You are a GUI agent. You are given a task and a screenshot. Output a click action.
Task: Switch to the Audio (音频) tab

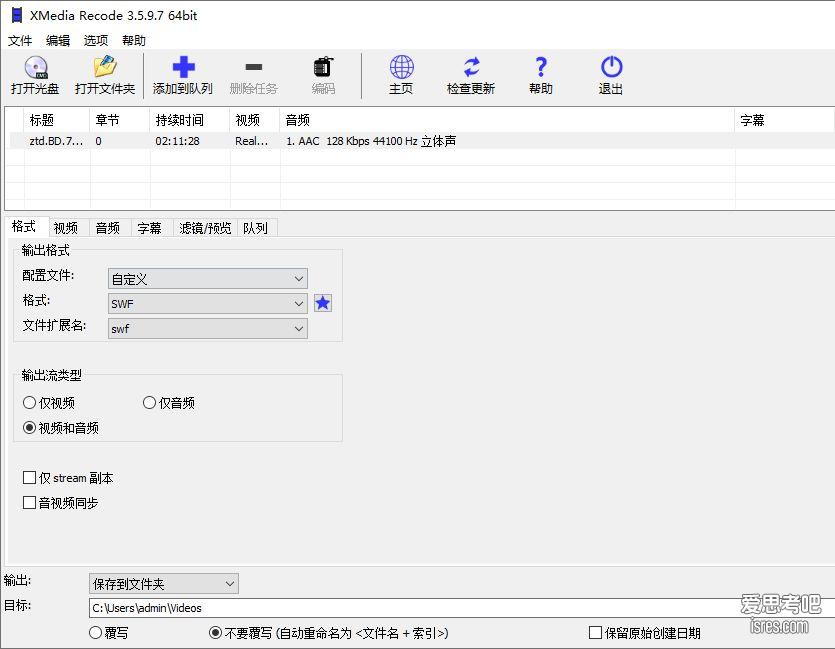coord(108,228)
